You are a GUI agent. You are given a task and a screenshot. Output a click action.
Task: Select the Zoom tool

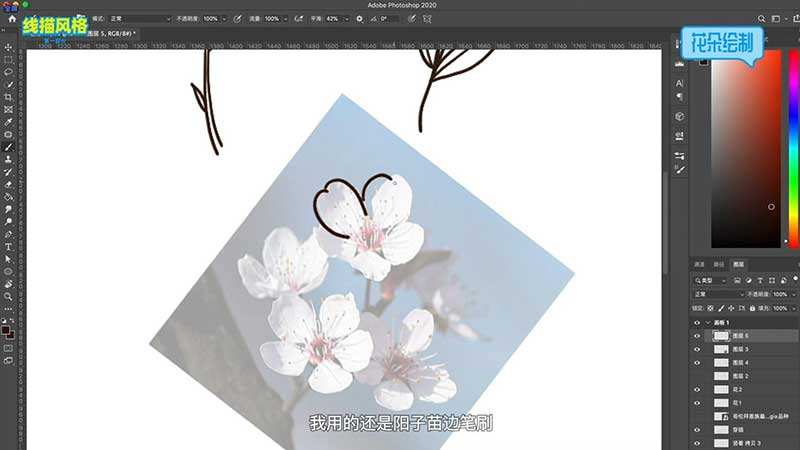[x=8, y=296]
